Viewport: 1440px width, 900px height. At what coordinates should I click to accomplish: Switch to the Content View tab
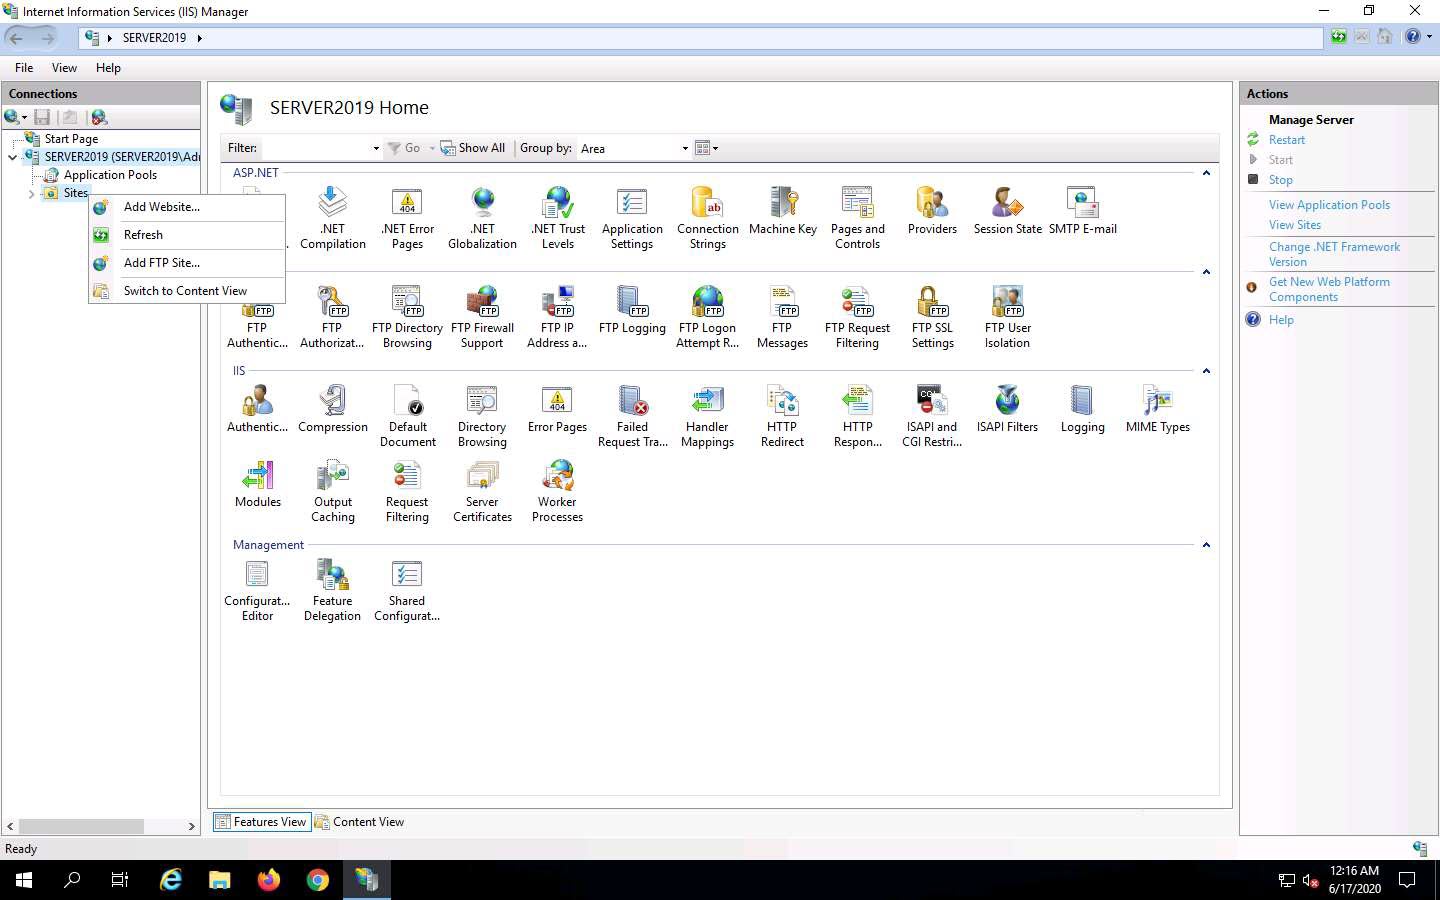[x=359, y=822]
